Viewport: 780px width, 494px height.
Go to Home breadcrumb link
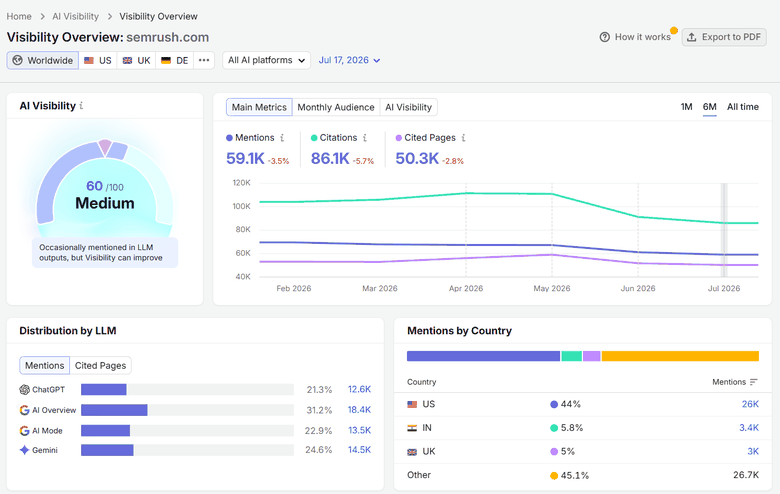point(19,16)
